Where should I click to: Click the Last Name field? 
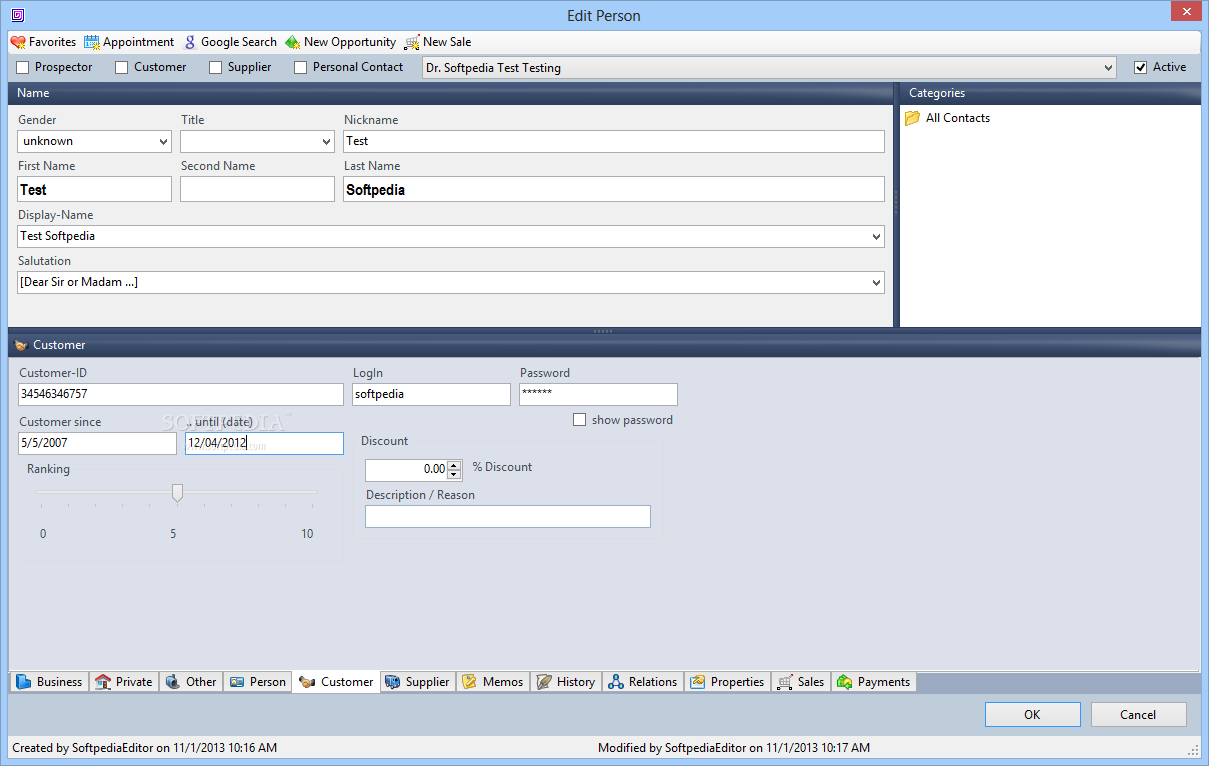(x=614, y=189)
